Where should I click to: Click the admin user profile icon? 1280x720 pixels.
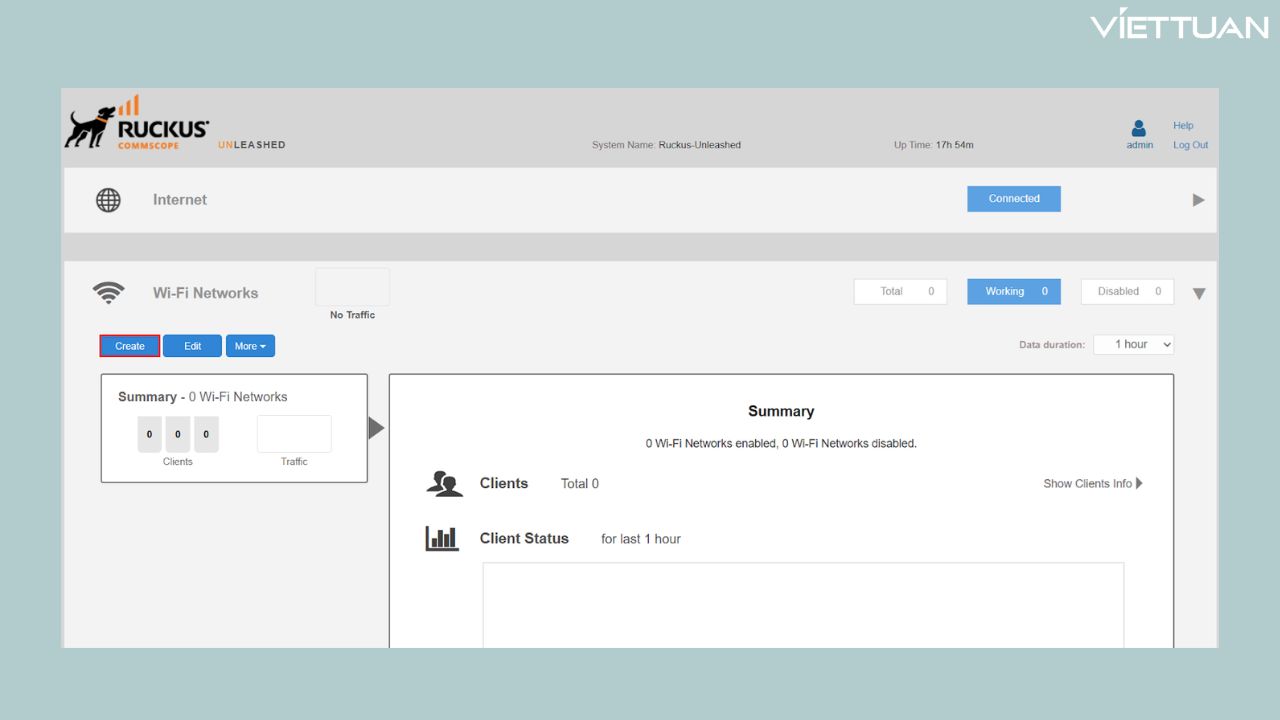click(x=1138, y=128)
